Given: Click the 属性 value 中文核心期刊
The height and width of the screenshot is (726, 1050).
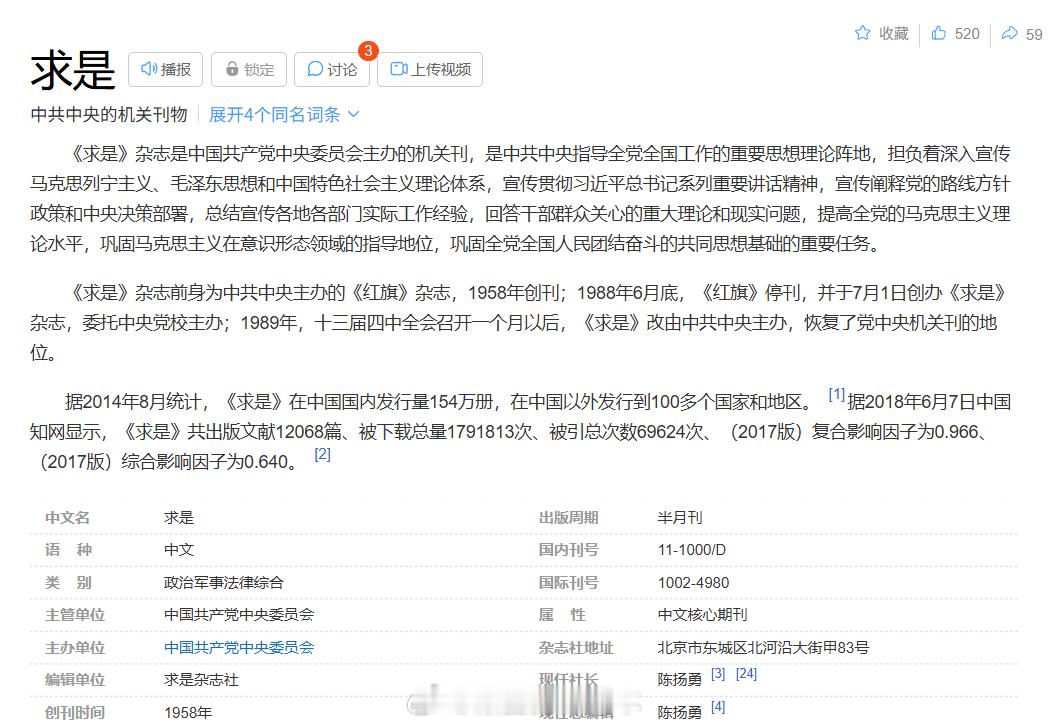Looking at the screenshot, I should 702,615.
